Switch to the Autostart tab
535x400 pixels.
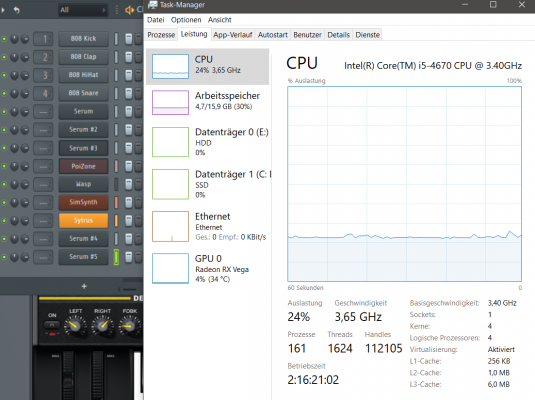[273, 35]
